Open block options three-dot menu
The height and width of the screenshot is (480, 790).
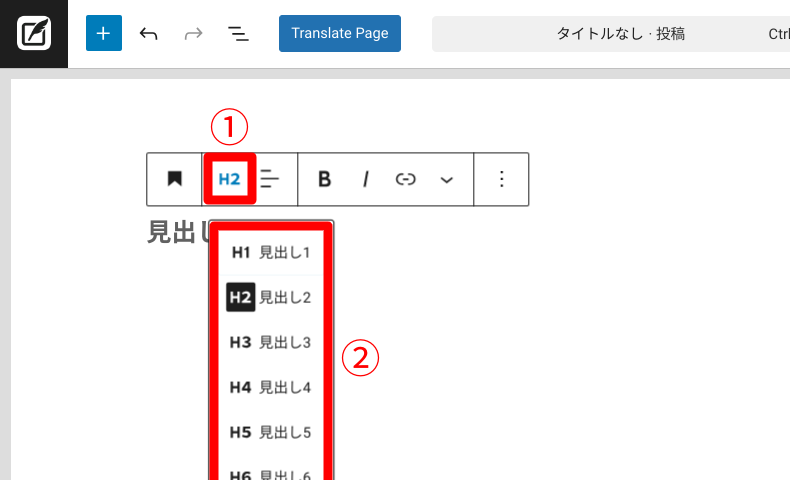[501, 179]
